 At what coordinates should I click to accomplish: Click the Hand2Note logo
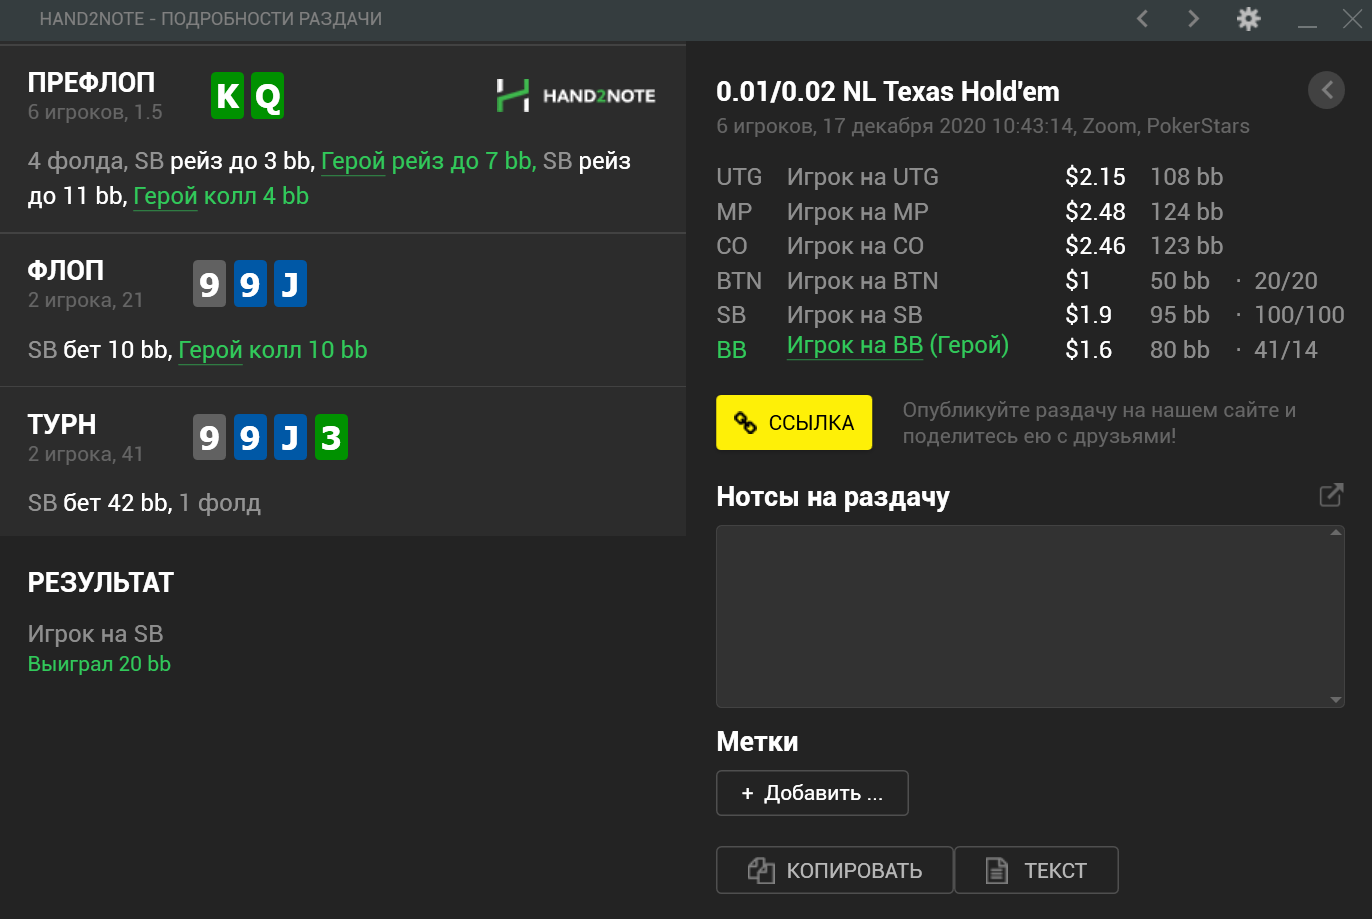(576, 96)
